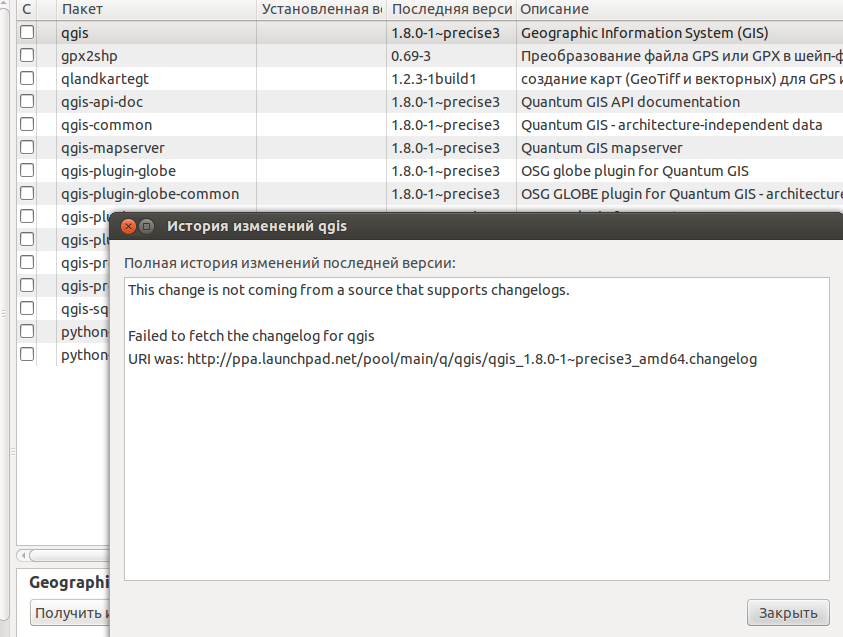Tick the qlandkartegt package checkbox
The width and height of the screenshot is (843, 637).
tap(27, 79)
